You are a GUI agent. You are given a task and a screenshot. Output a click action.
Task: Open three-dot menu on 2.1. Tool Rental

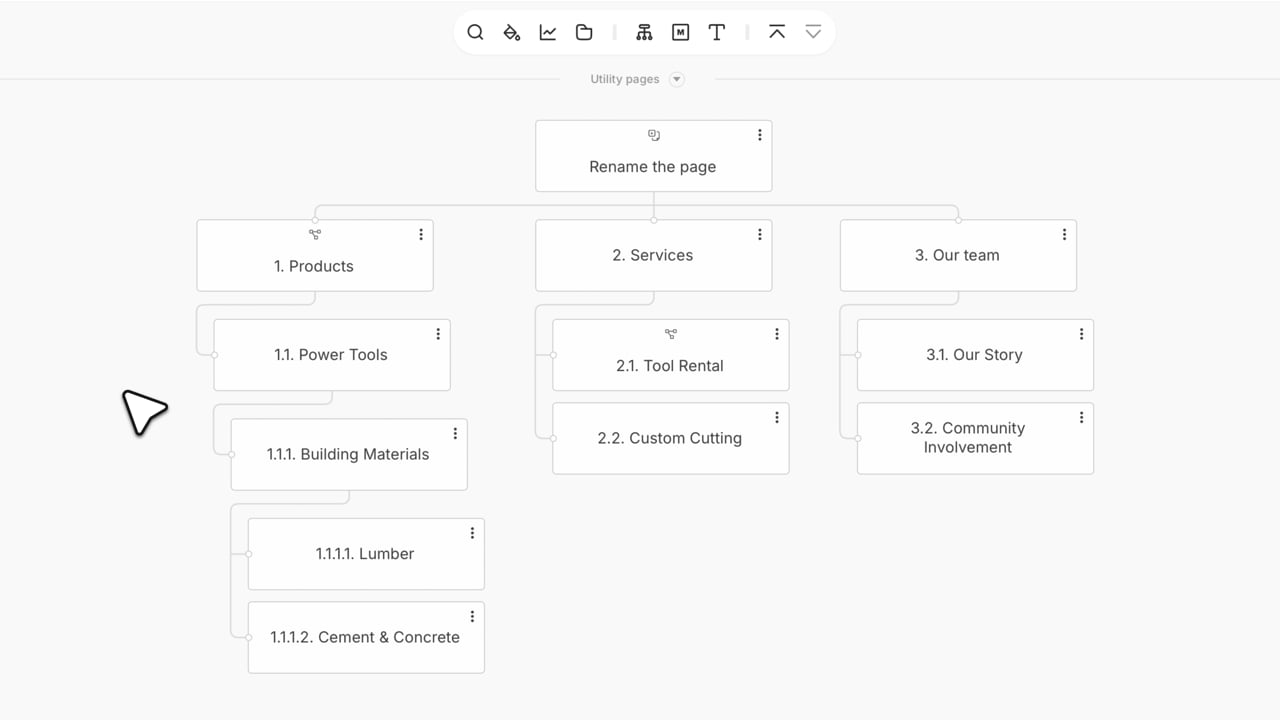coord(777,334)
